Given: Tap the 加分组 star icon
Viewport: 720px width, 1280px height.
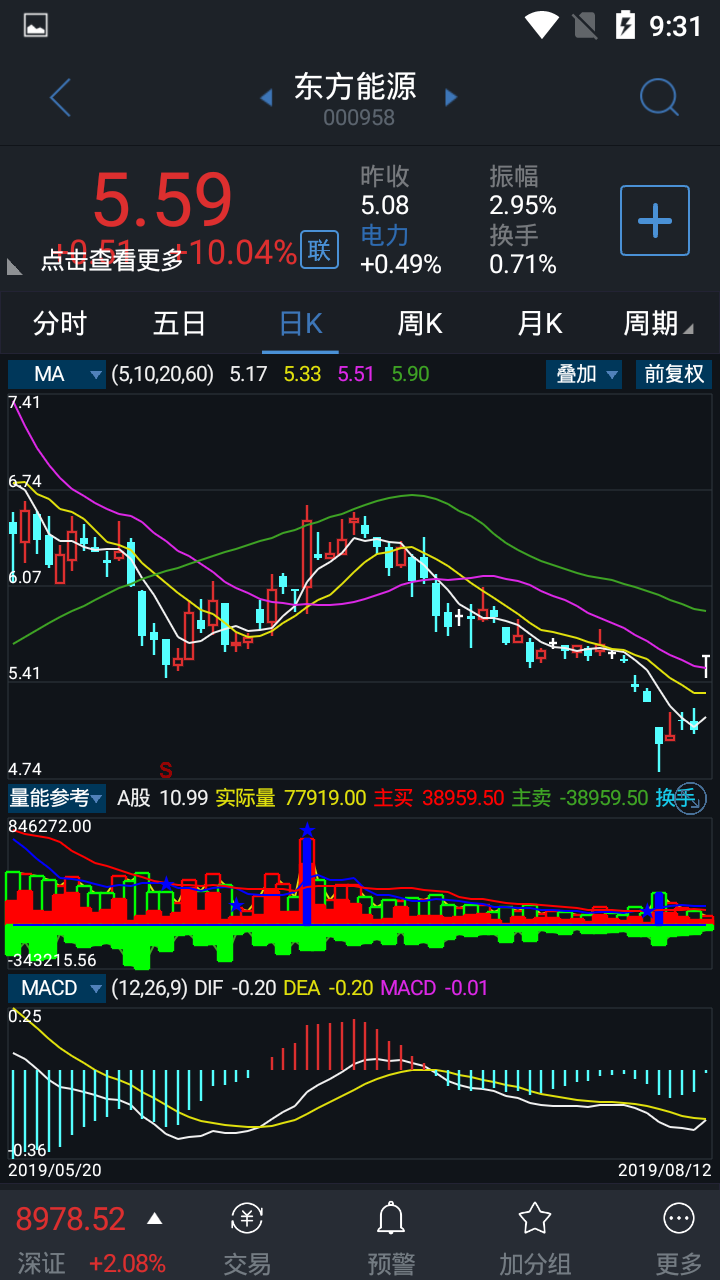Looking at the screenshot, I should pos(535,1218).
